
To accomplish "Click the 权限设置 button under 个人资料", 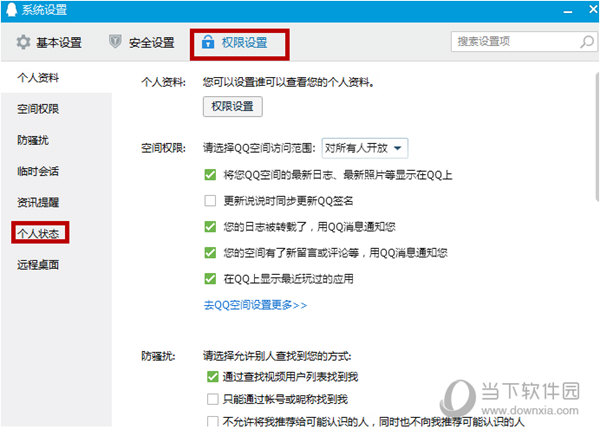I will pos(233,106).
